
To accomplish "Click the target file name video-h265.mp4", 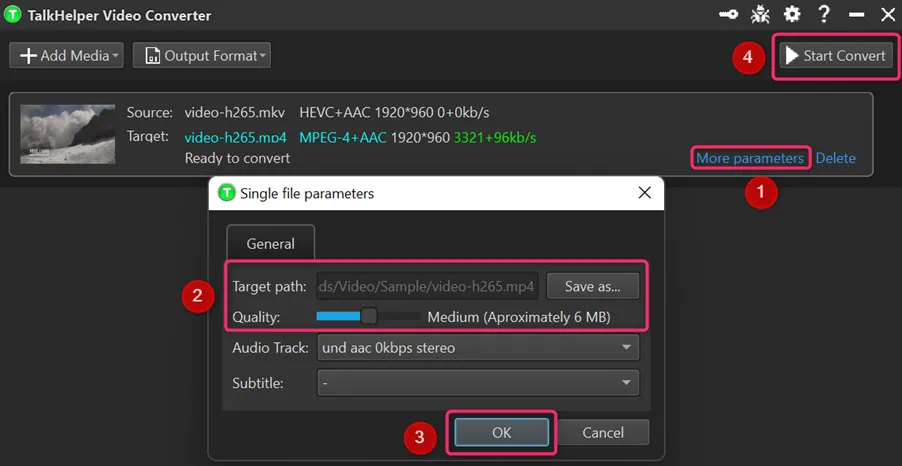I will tap(235, 137).
